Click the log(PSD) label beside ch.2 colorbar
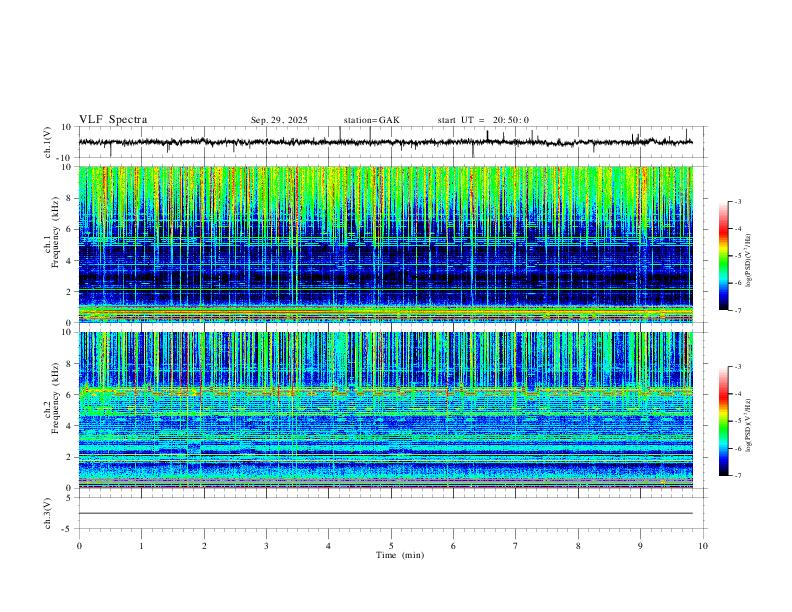This screenshot has width=792, height=612. coord(748,426)
